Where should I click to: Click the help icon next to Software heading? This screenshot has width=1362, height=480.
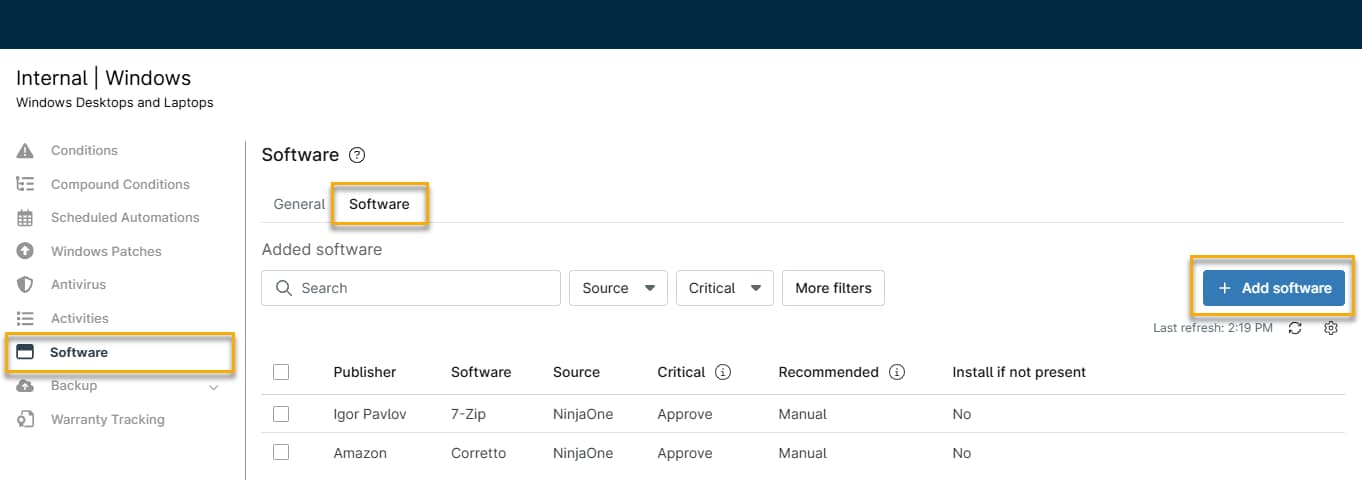[357, 155]
